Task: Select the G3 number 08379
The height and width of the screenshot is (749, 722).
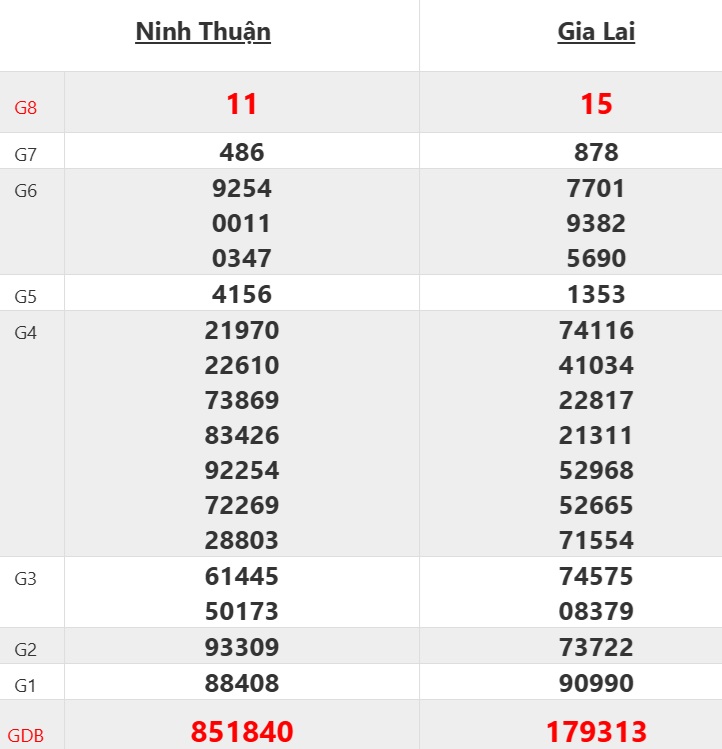Action: [596, 611]
